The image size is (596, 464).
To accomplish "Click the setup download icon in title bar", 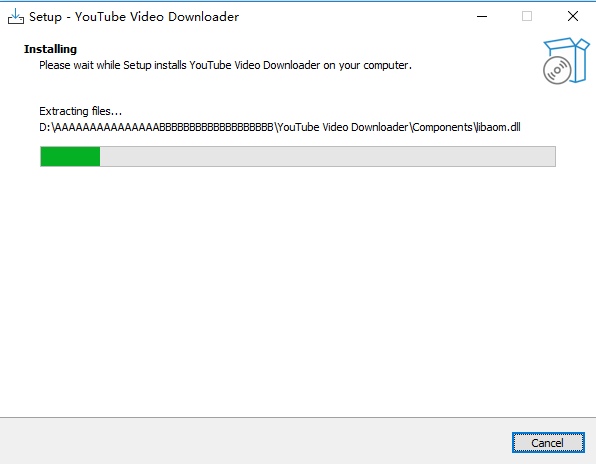I will point(16,17).
